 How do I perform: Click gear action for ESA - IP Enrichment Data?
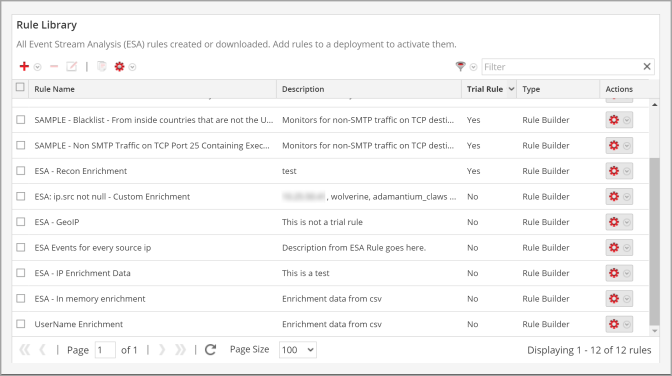pyautogui.click(x=614, y=273)
